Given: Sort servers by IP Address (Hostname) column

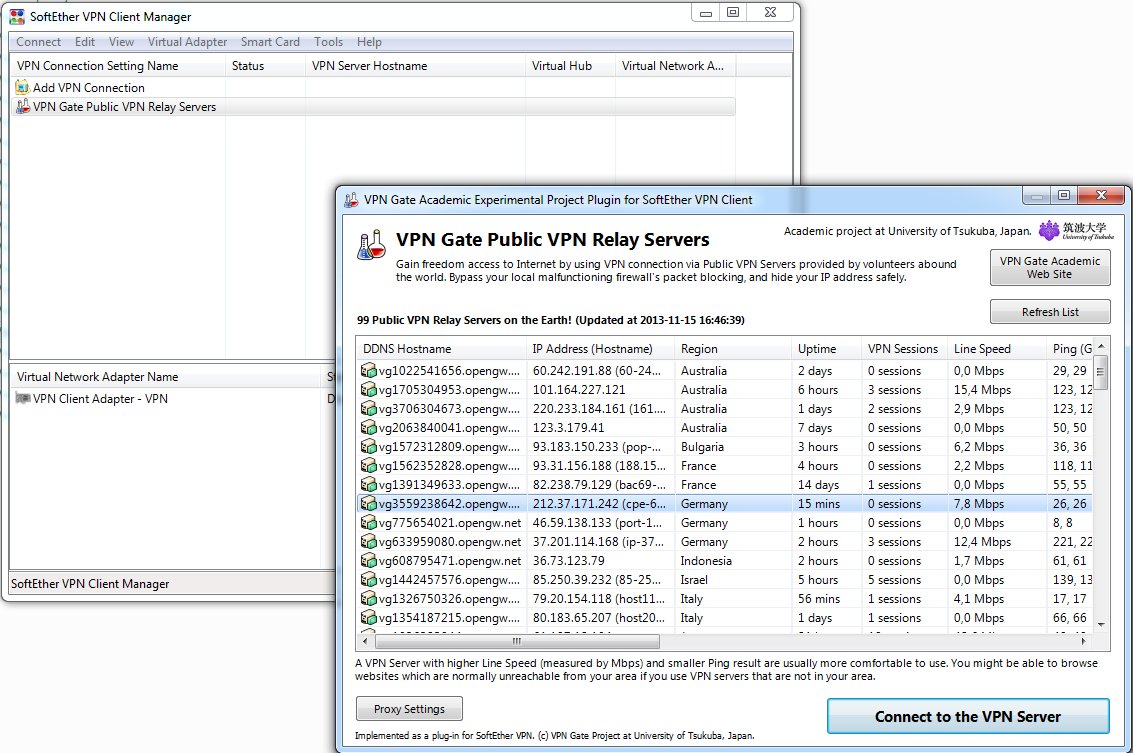Looking at the screenshot, I should (600, 348).
